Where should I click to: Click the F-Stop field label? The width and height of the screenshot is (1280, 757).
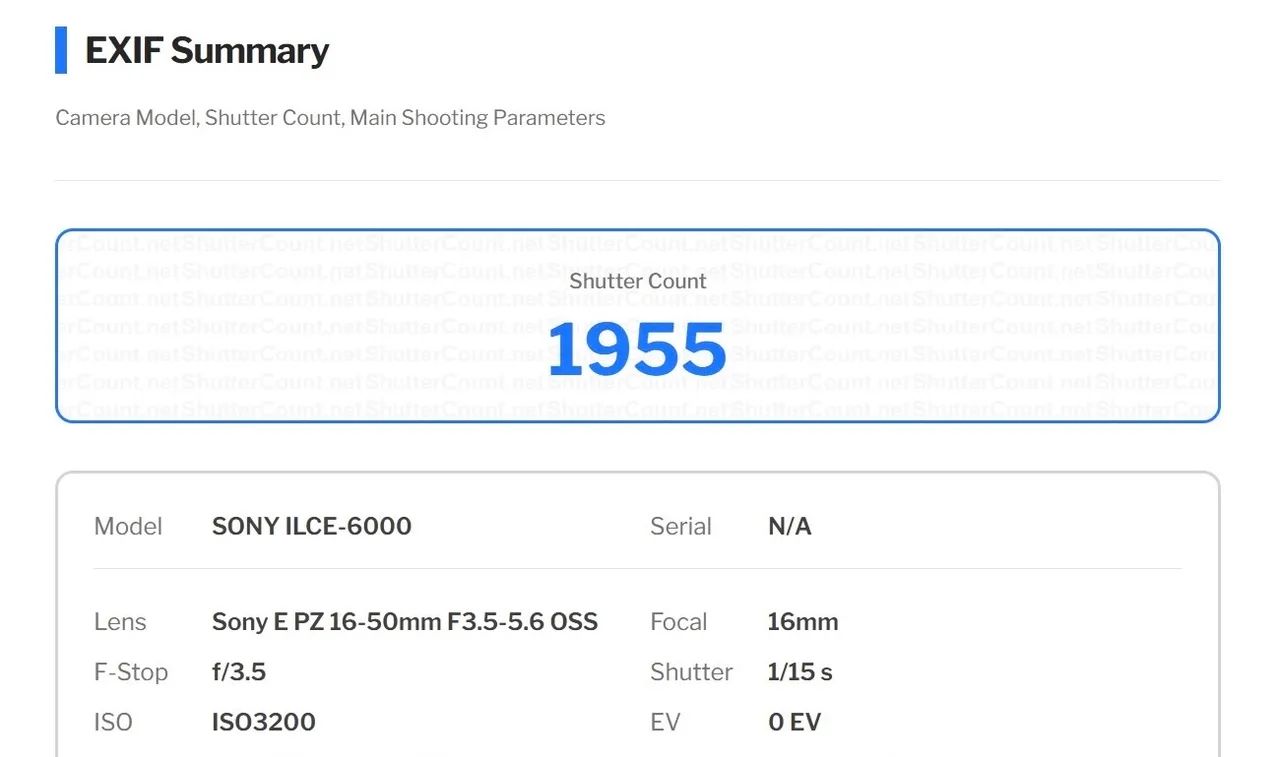tap(131, 672)
